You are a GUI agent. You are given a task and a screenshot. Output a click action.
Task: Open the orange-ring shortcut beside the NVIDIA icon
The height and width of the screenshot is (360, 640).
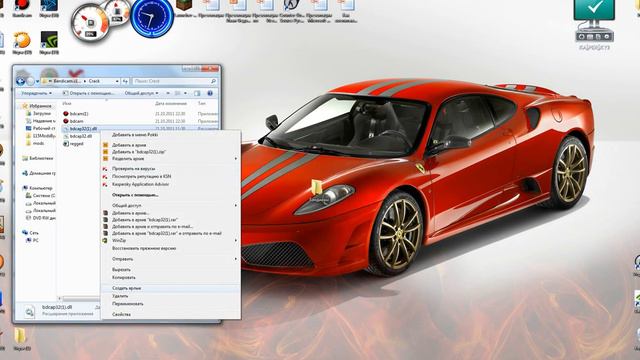coord(22,43)
